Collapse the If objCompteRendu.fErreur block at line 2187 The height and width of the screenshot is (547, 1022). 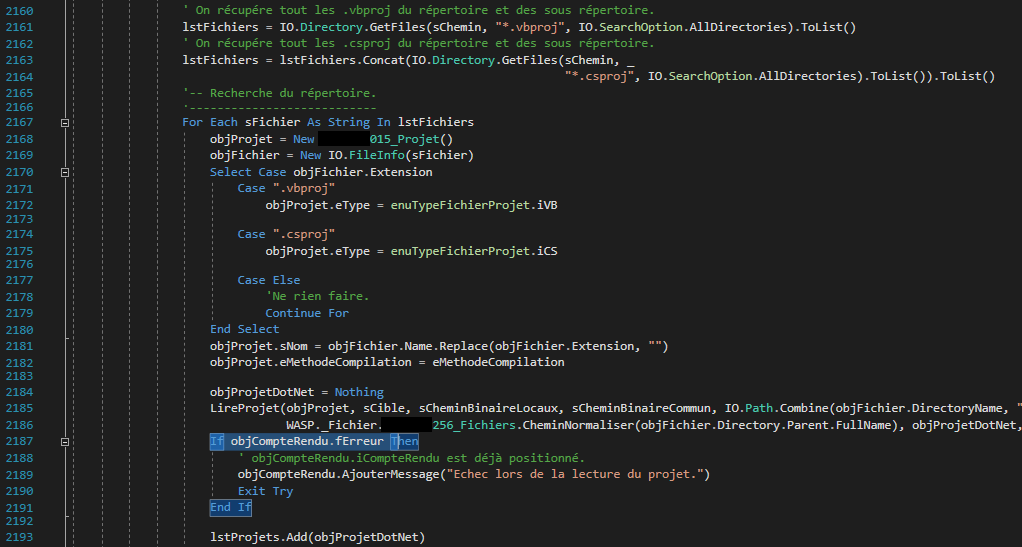coord(65,442)
